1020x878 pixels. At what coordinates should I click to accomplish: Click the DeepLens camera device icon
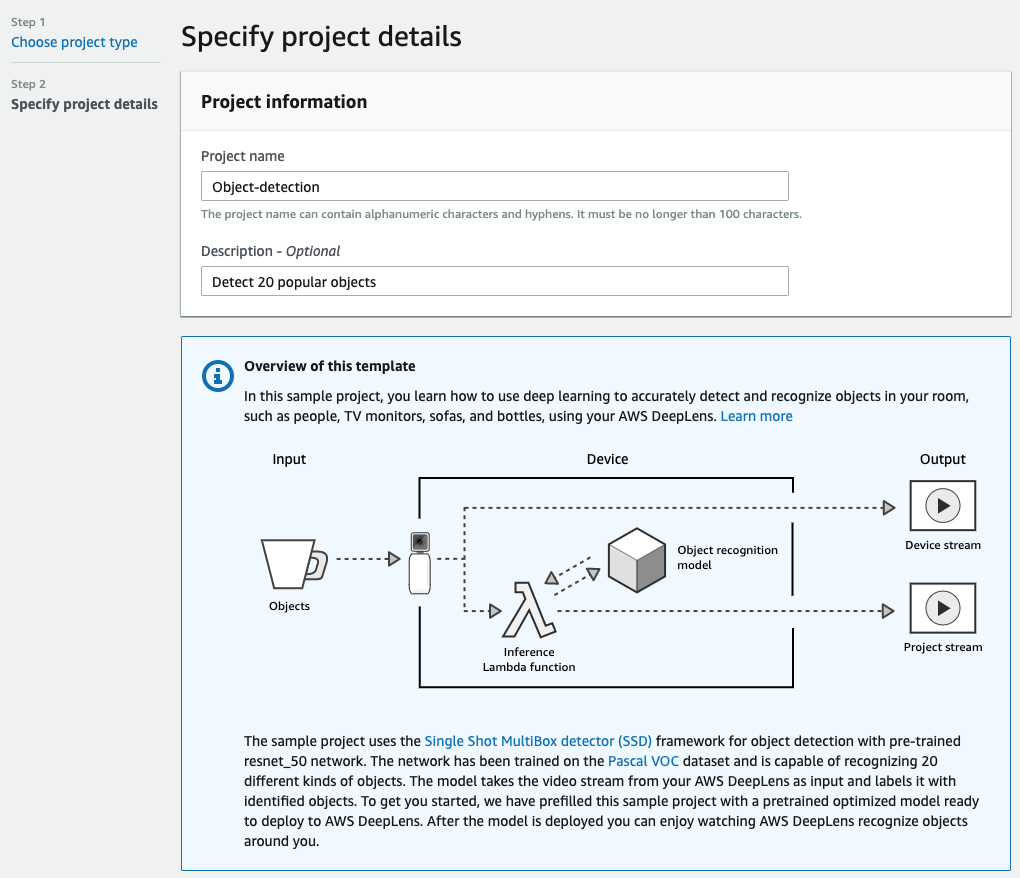pyautogui.click(x=420, y=563)
